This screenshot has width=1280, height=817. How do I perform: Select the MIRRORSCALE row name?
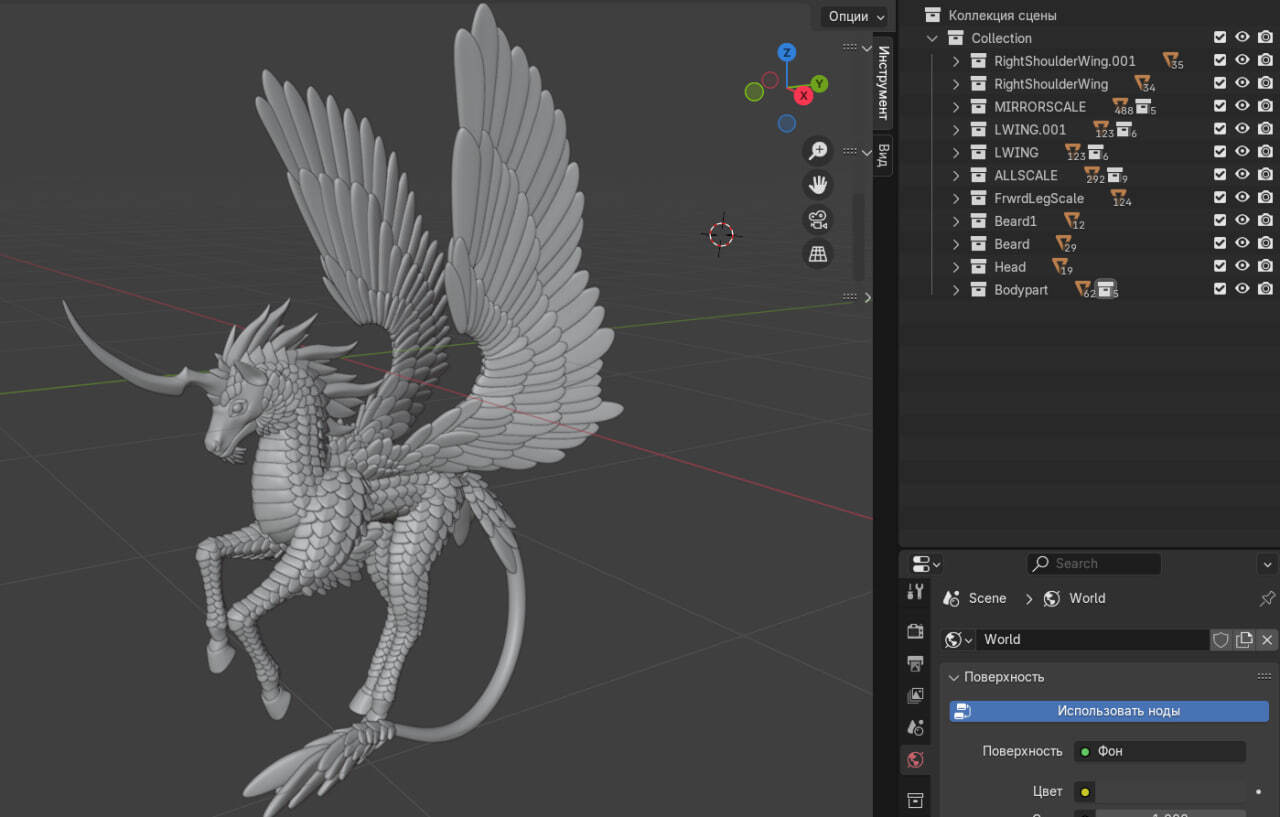click(x=1040, y=106)
